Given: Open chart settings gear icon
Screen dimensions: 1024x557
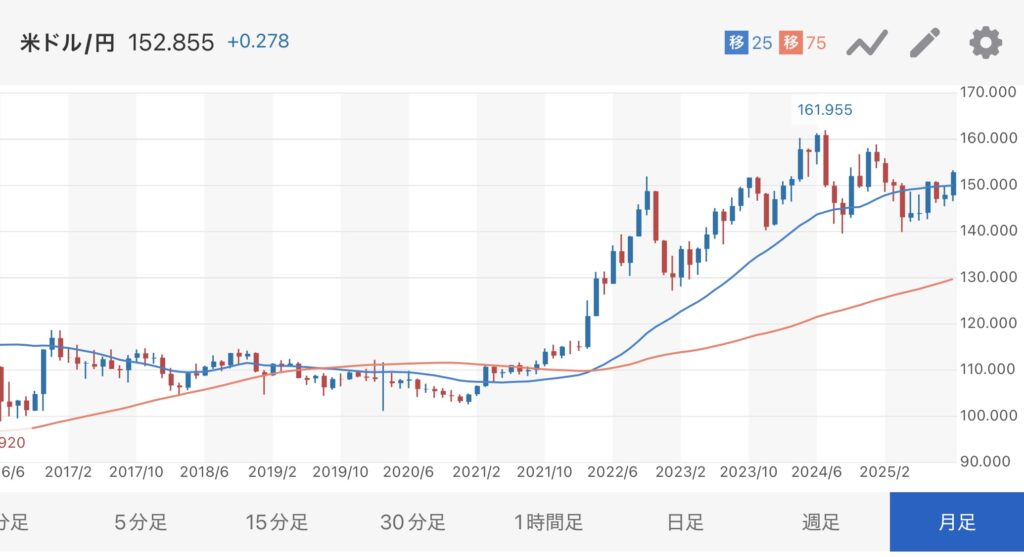Looking at the screenshot, I should [x=985, y=43].
